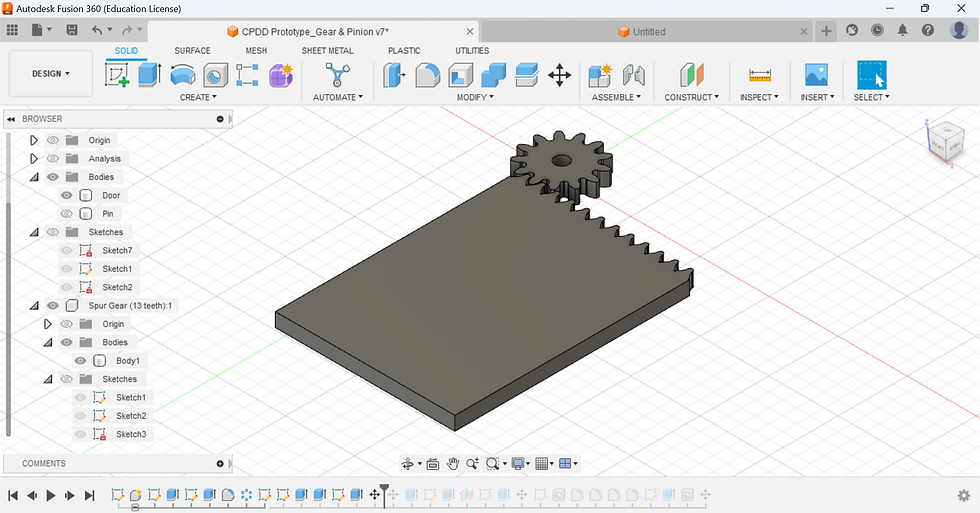Viewport: 980px width, 513px height.
Task: Expand the top-level Origin folder
Action: pos(34,140)
